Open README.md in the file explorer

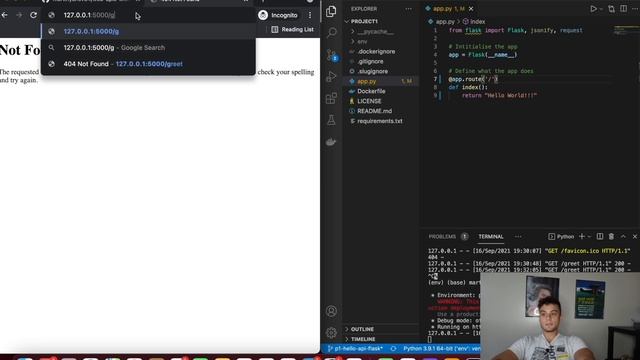pos(374,111)
